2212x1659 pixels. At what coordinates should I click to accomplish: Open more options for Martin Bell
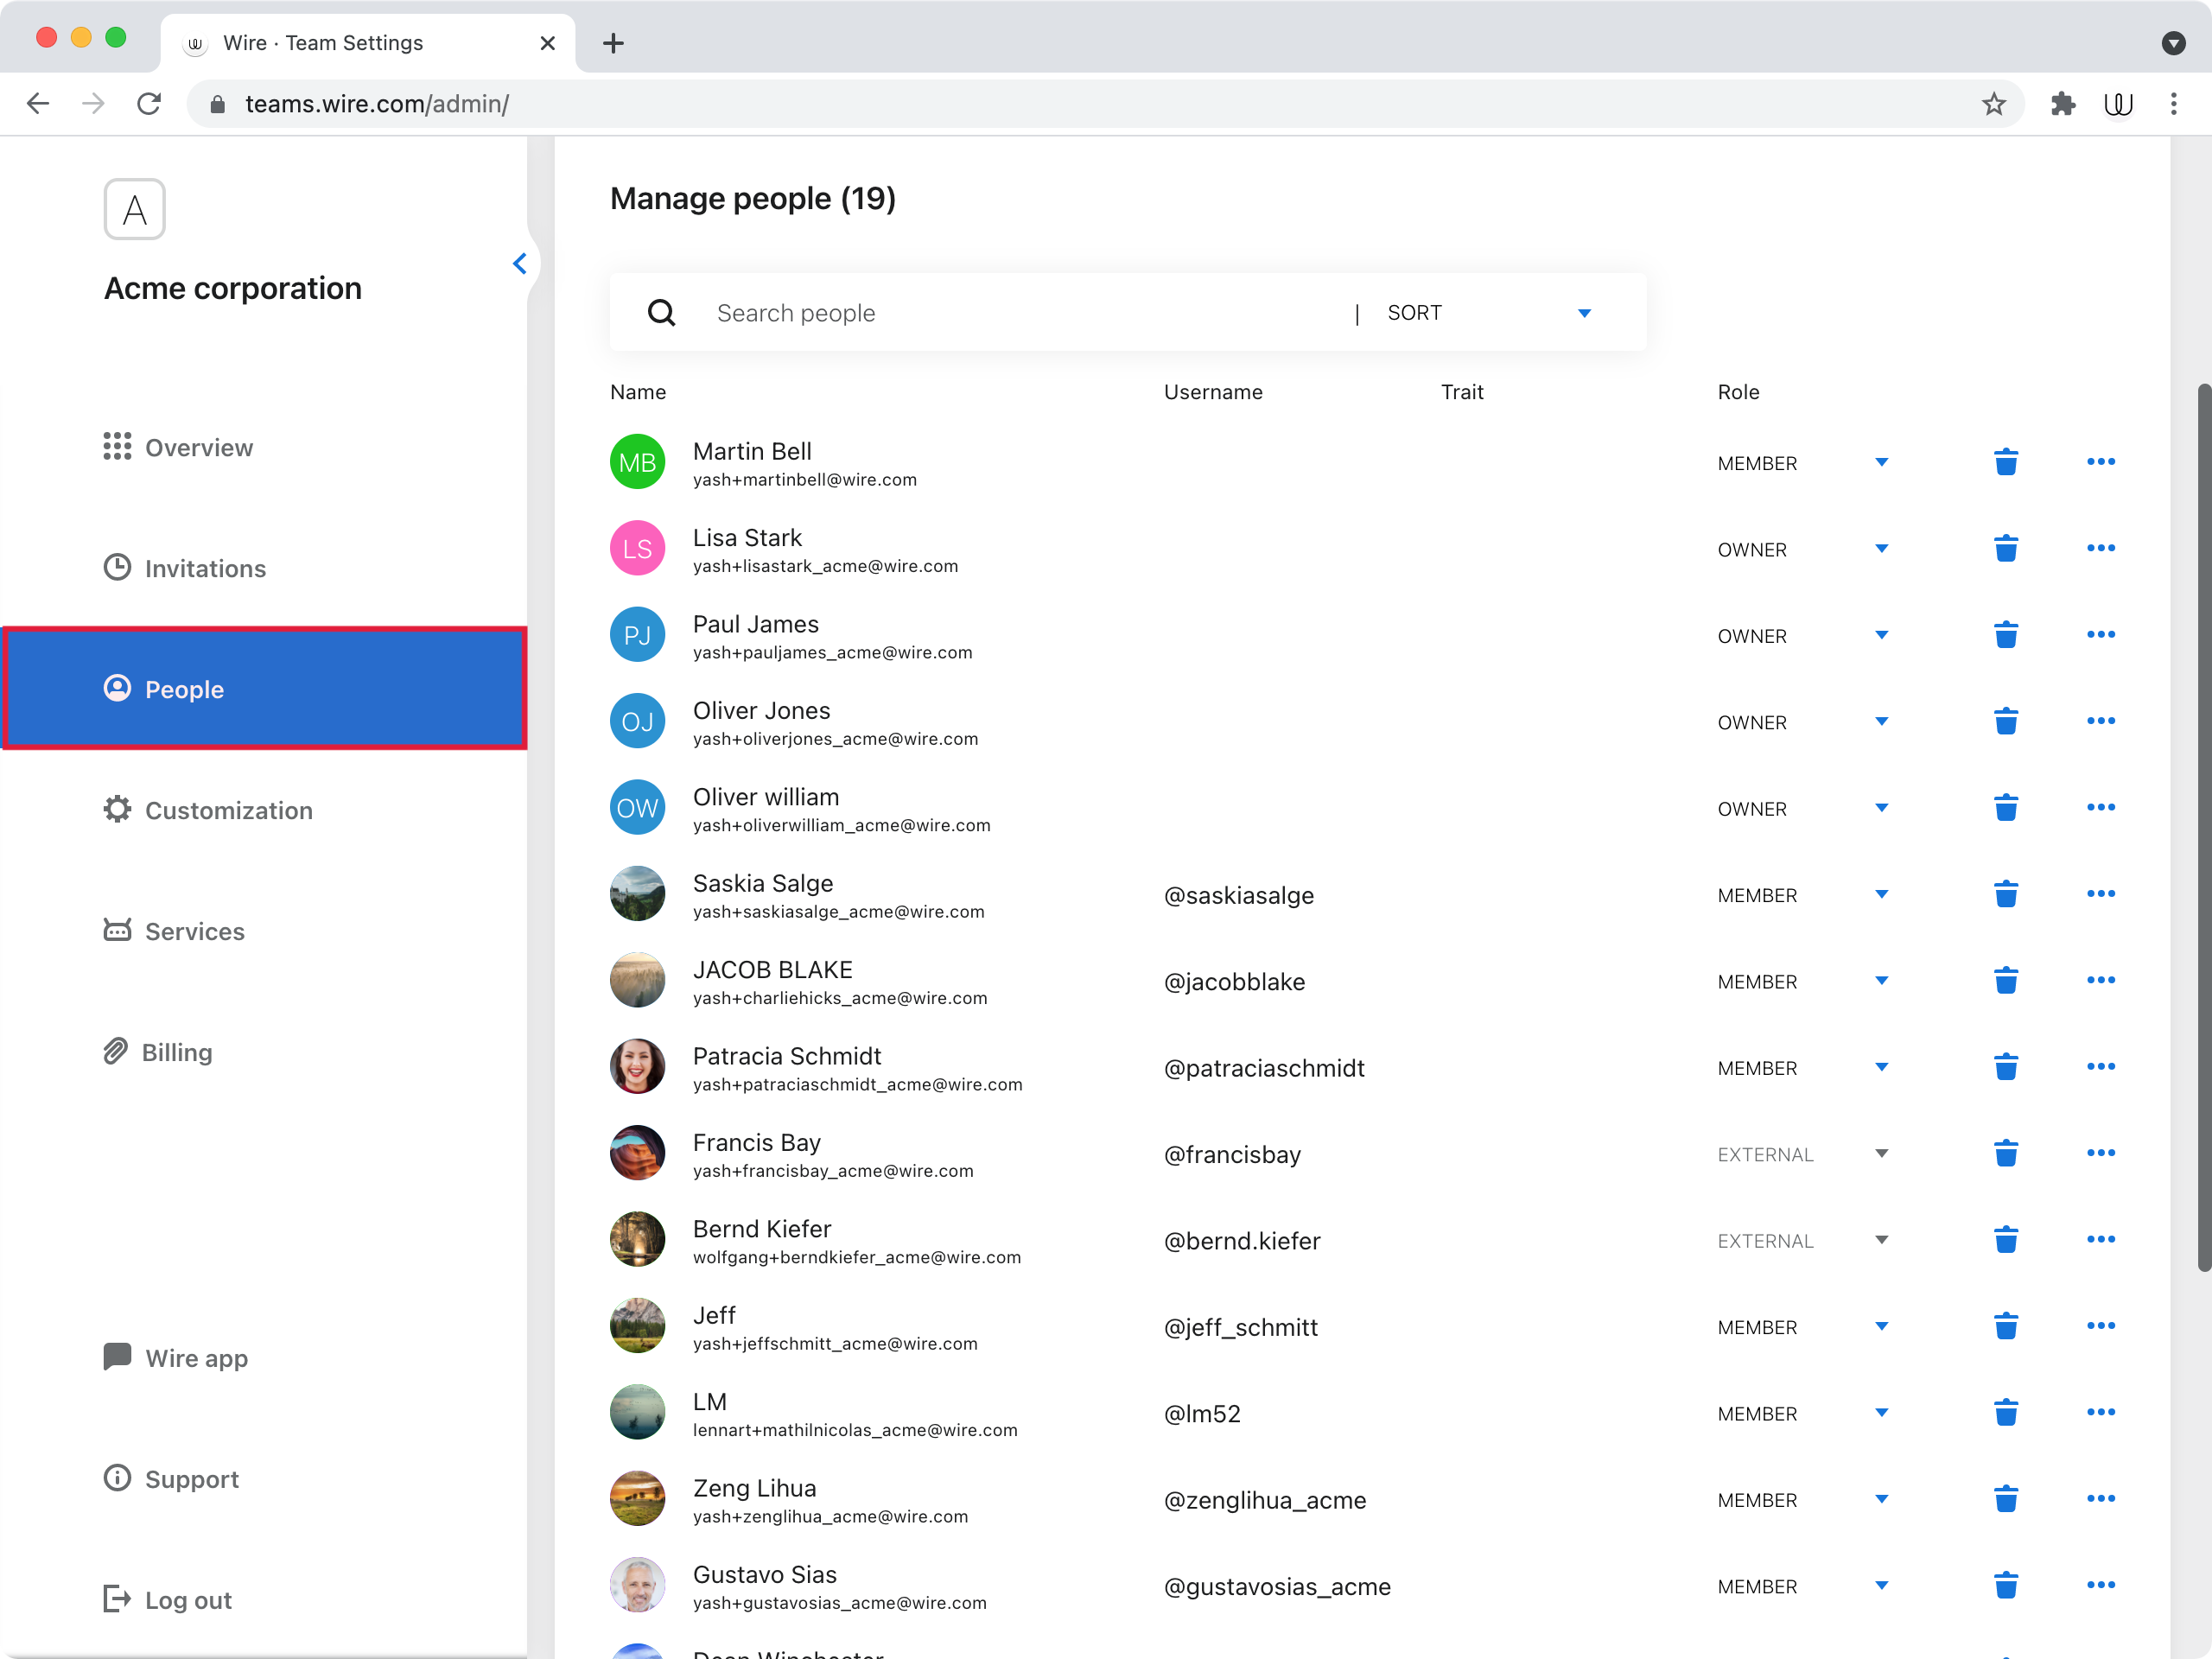pos(2100,462)
